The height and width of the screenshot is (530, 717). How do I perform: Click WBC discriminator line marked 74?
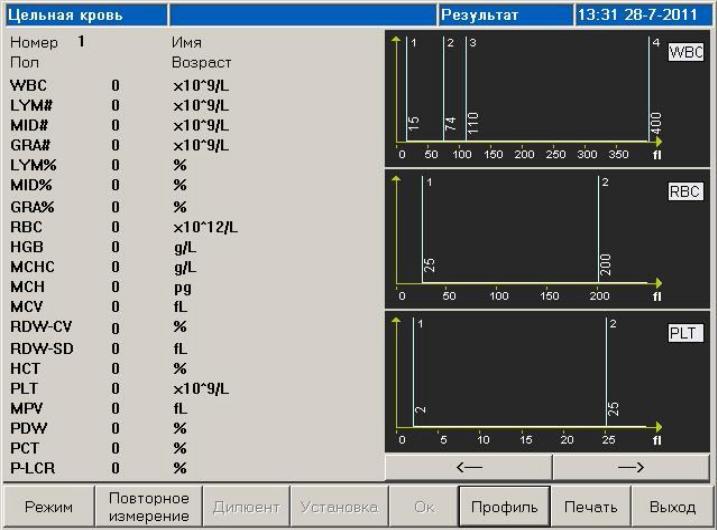(x=444, y=89)
